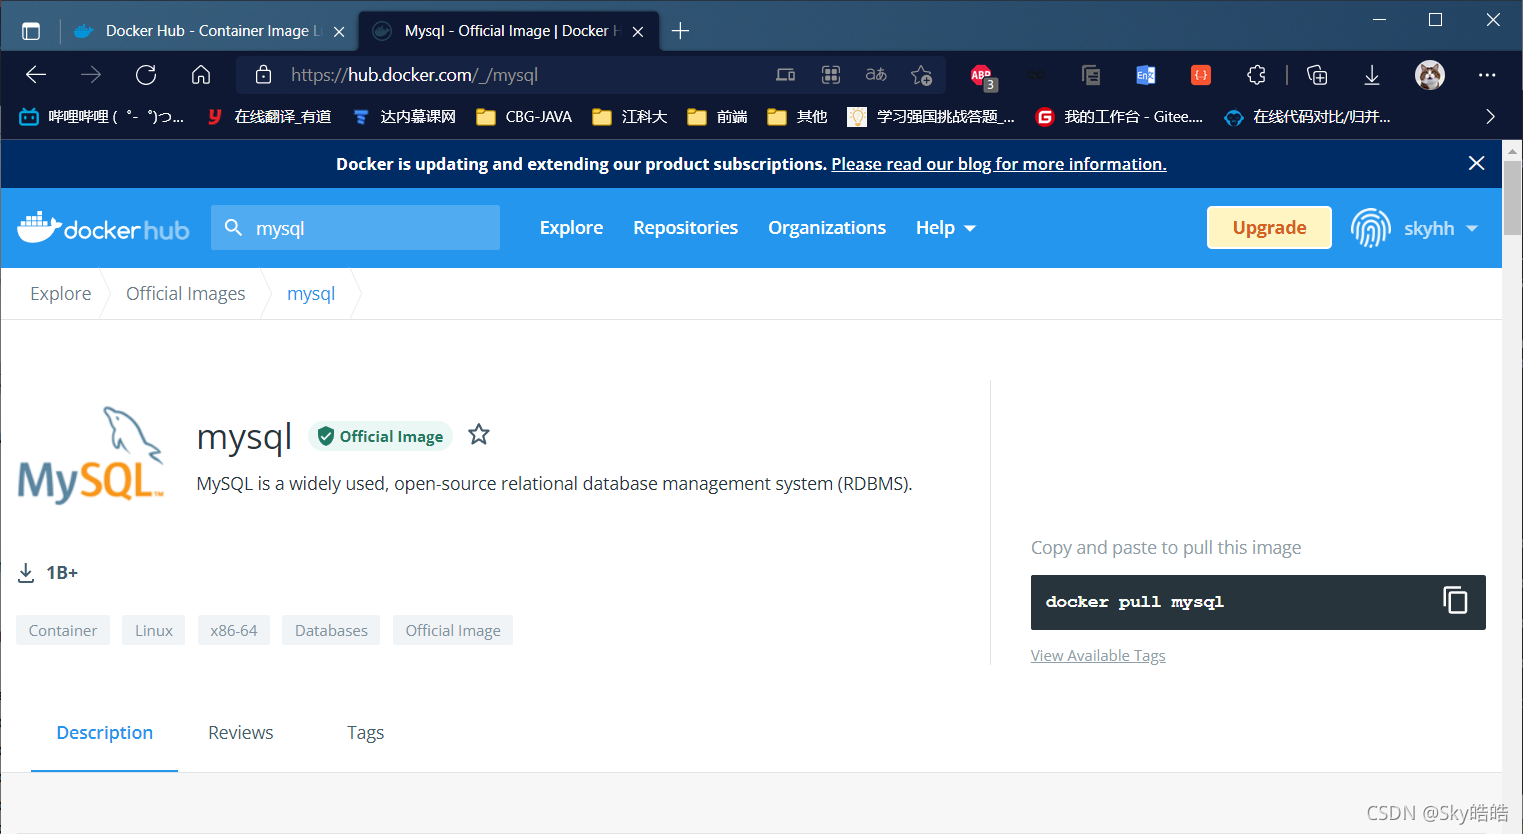Click Explore breadcrumb
Image resolution: width=1523 pixels, height=834 pixels.
[x=60, y=294]
